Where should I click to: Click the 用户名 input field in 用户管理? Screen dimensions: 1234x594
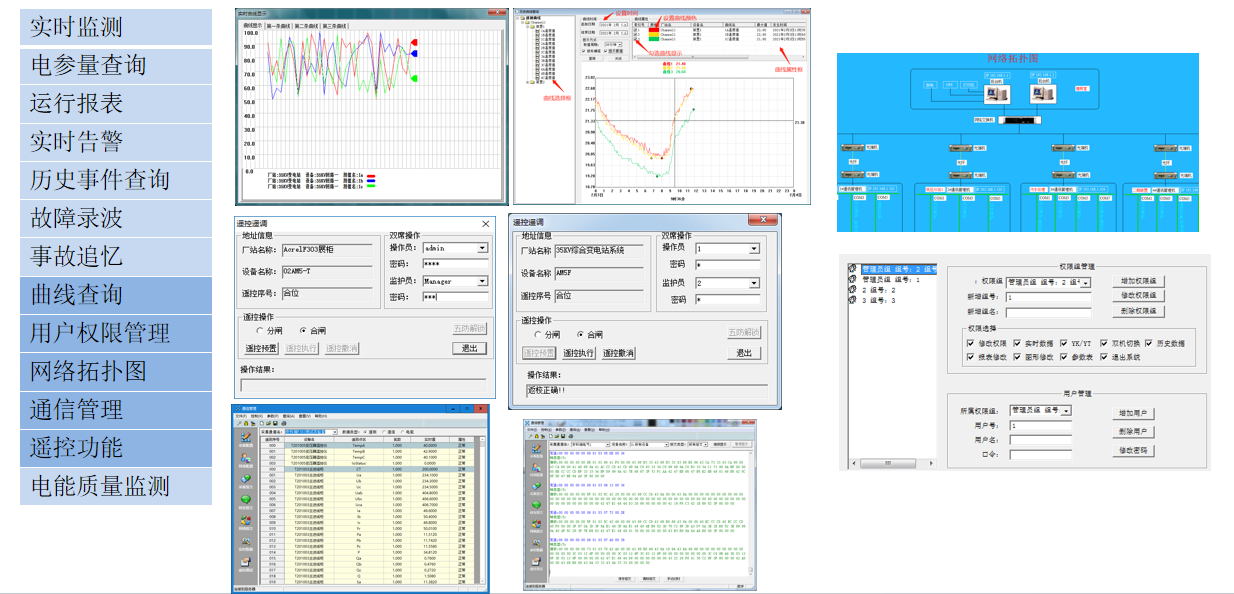(x=1039, y=440)
